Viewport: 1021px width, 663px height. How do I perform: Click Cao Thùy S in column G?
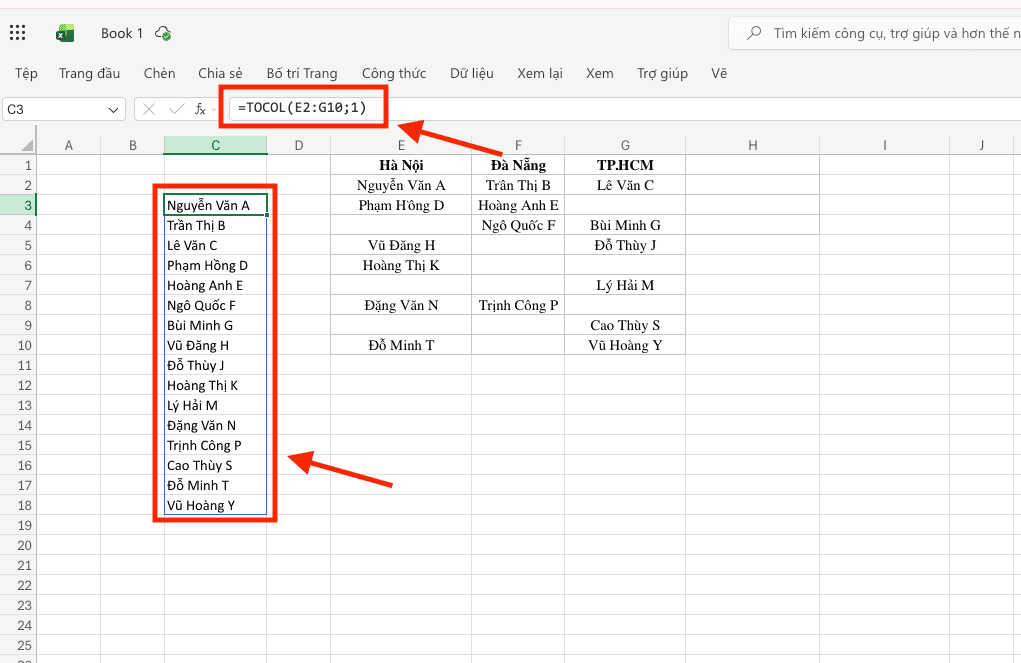tap(625, 326)
